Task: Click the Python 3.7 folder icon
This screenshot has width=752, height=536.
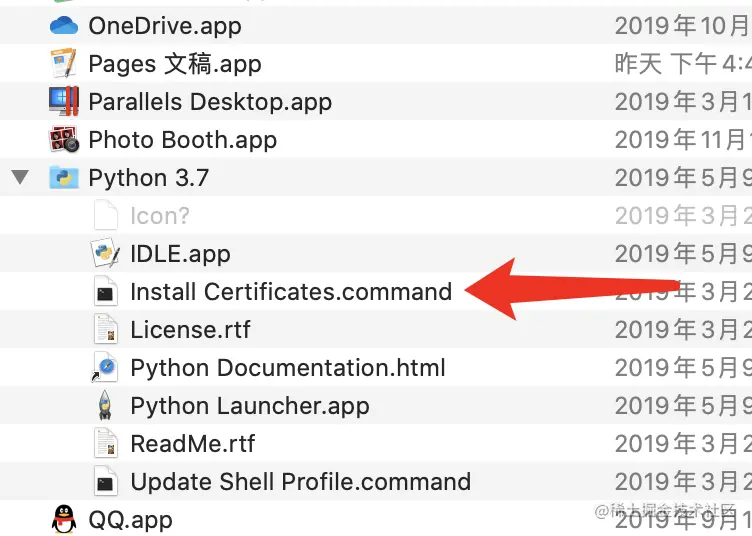Action: (x=64, y=177)
